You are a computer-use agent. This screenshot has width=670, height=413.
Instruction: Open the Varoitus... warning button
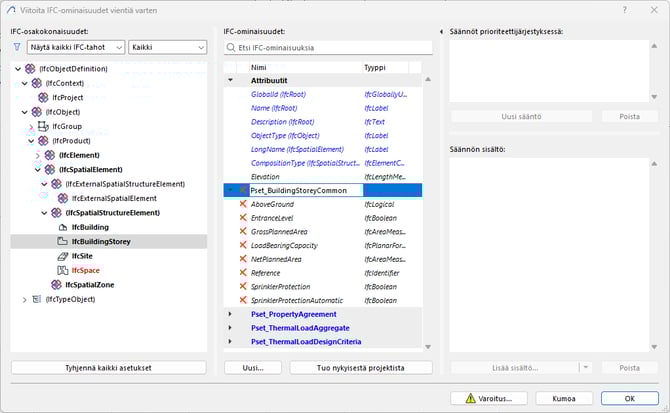tap(488, 398)
